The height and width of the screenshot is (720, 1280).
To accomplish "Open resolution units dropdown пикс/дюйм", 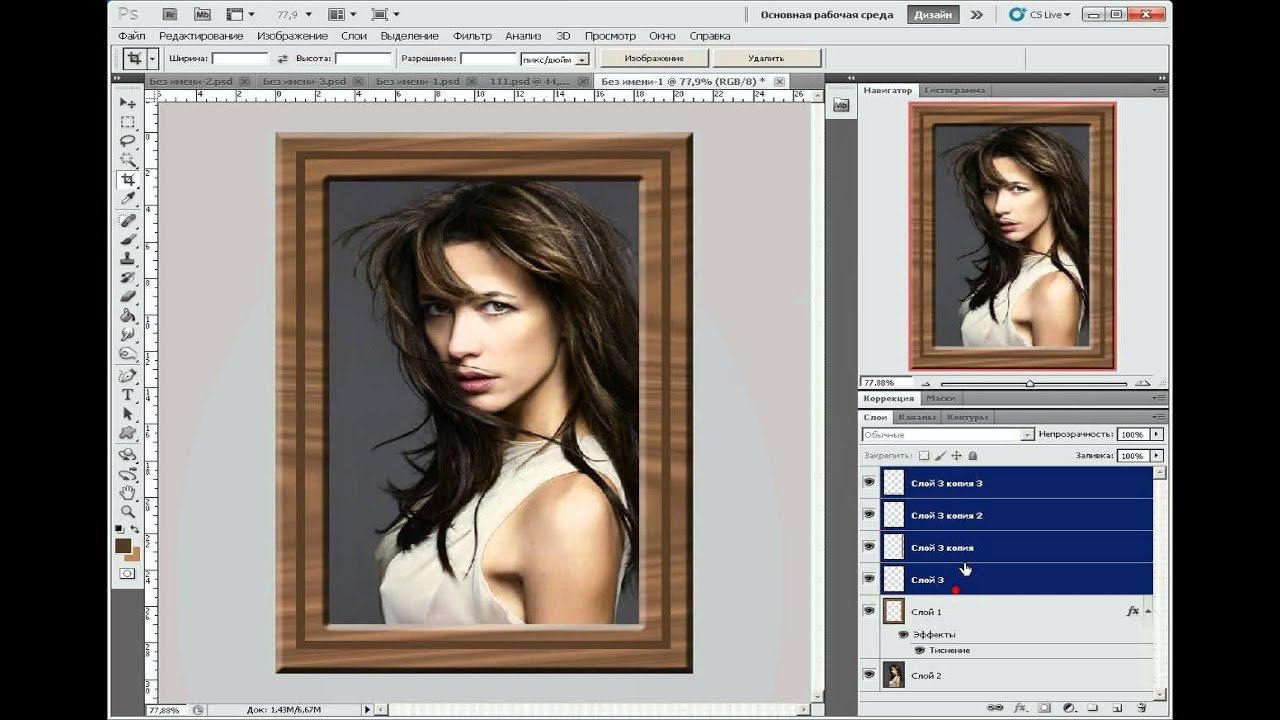I will tap(583, 59).
